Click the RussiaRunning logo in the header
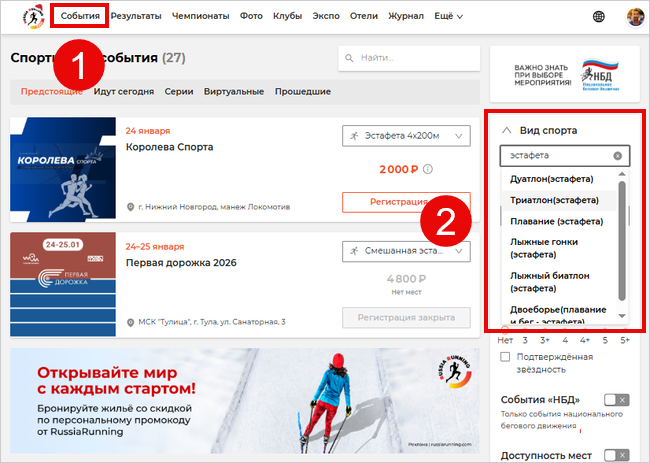 coord(33,16)
